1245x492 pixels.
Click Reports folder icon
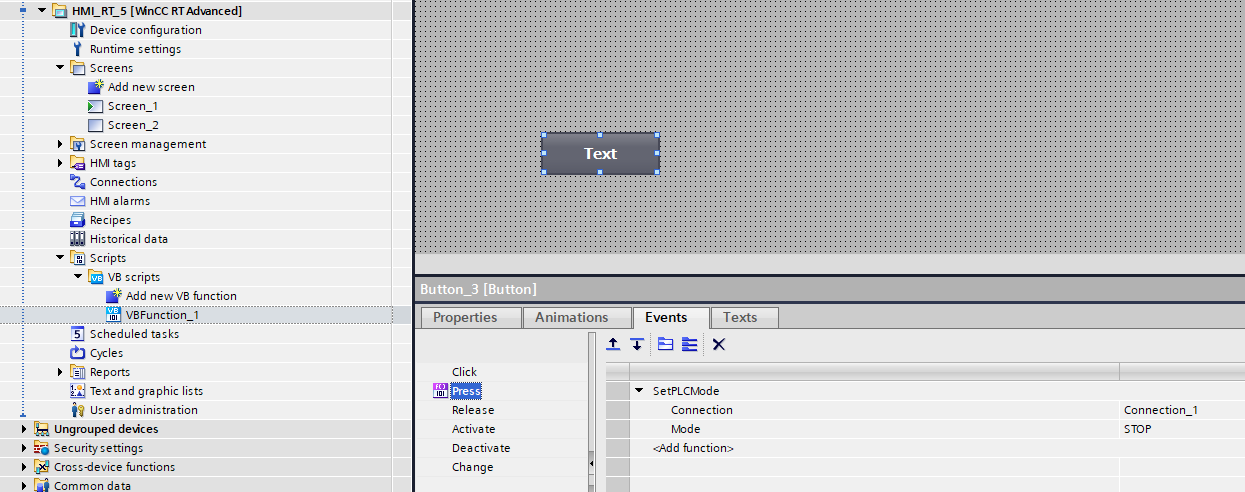click(77, 372)
